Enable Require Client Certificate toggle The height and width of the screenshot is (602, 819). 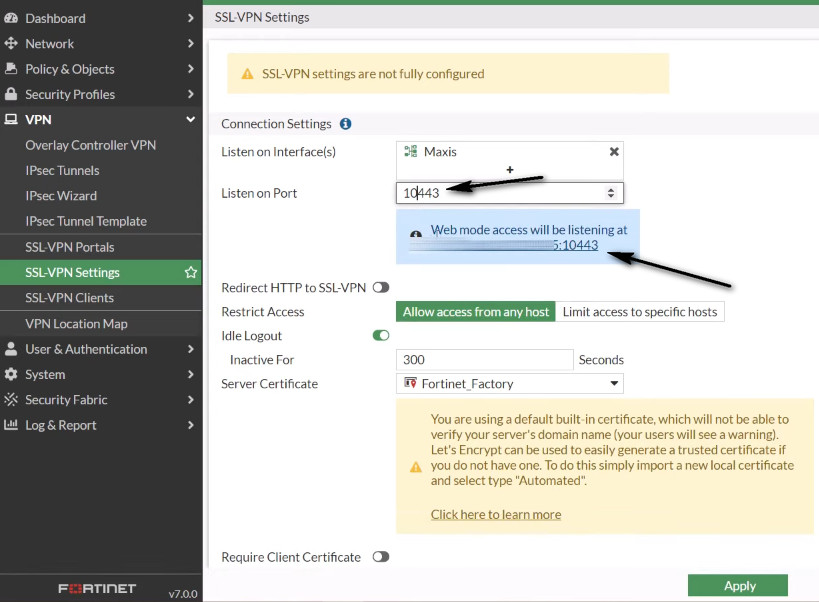click(x=381, y=557)
